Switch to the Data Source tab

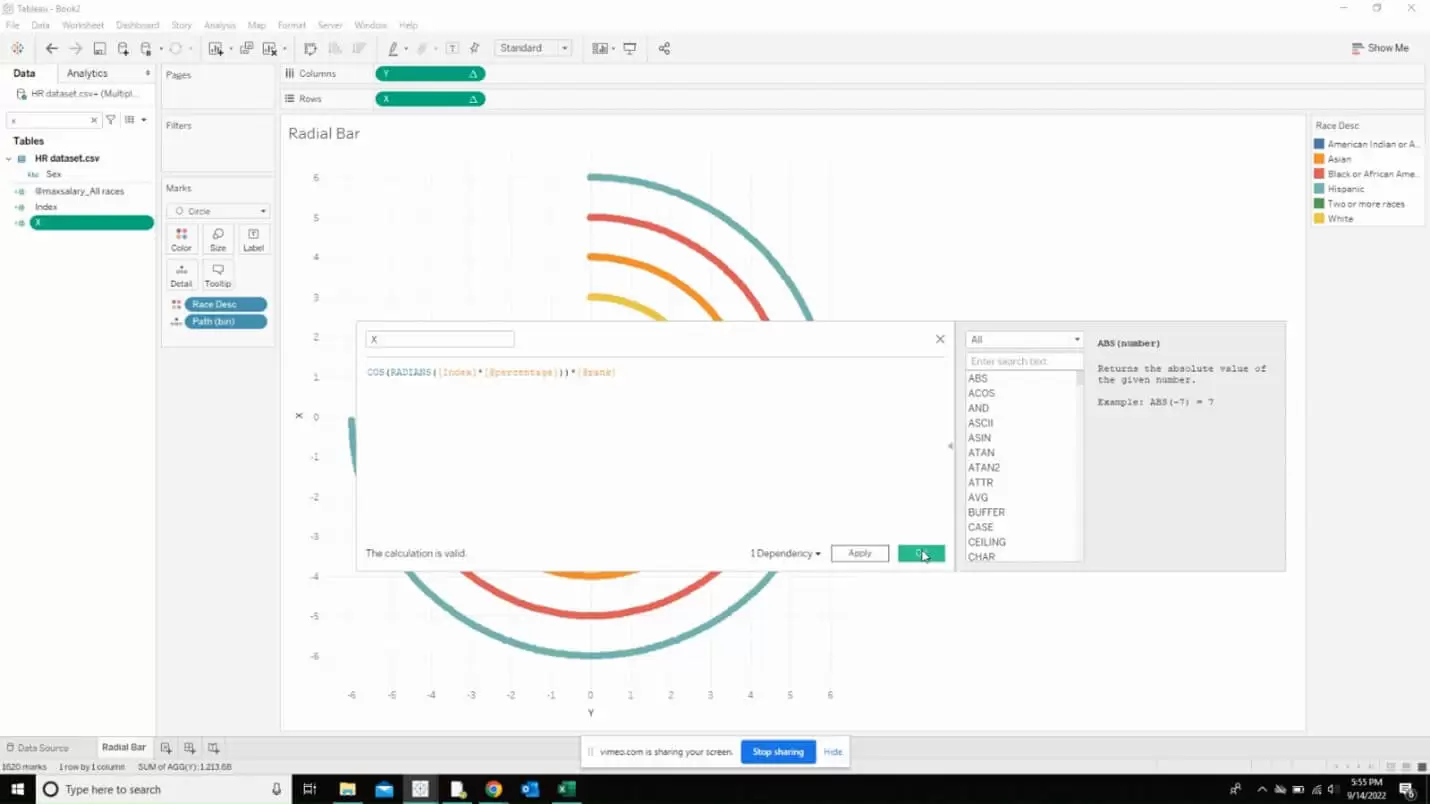(x=43, y=748)
